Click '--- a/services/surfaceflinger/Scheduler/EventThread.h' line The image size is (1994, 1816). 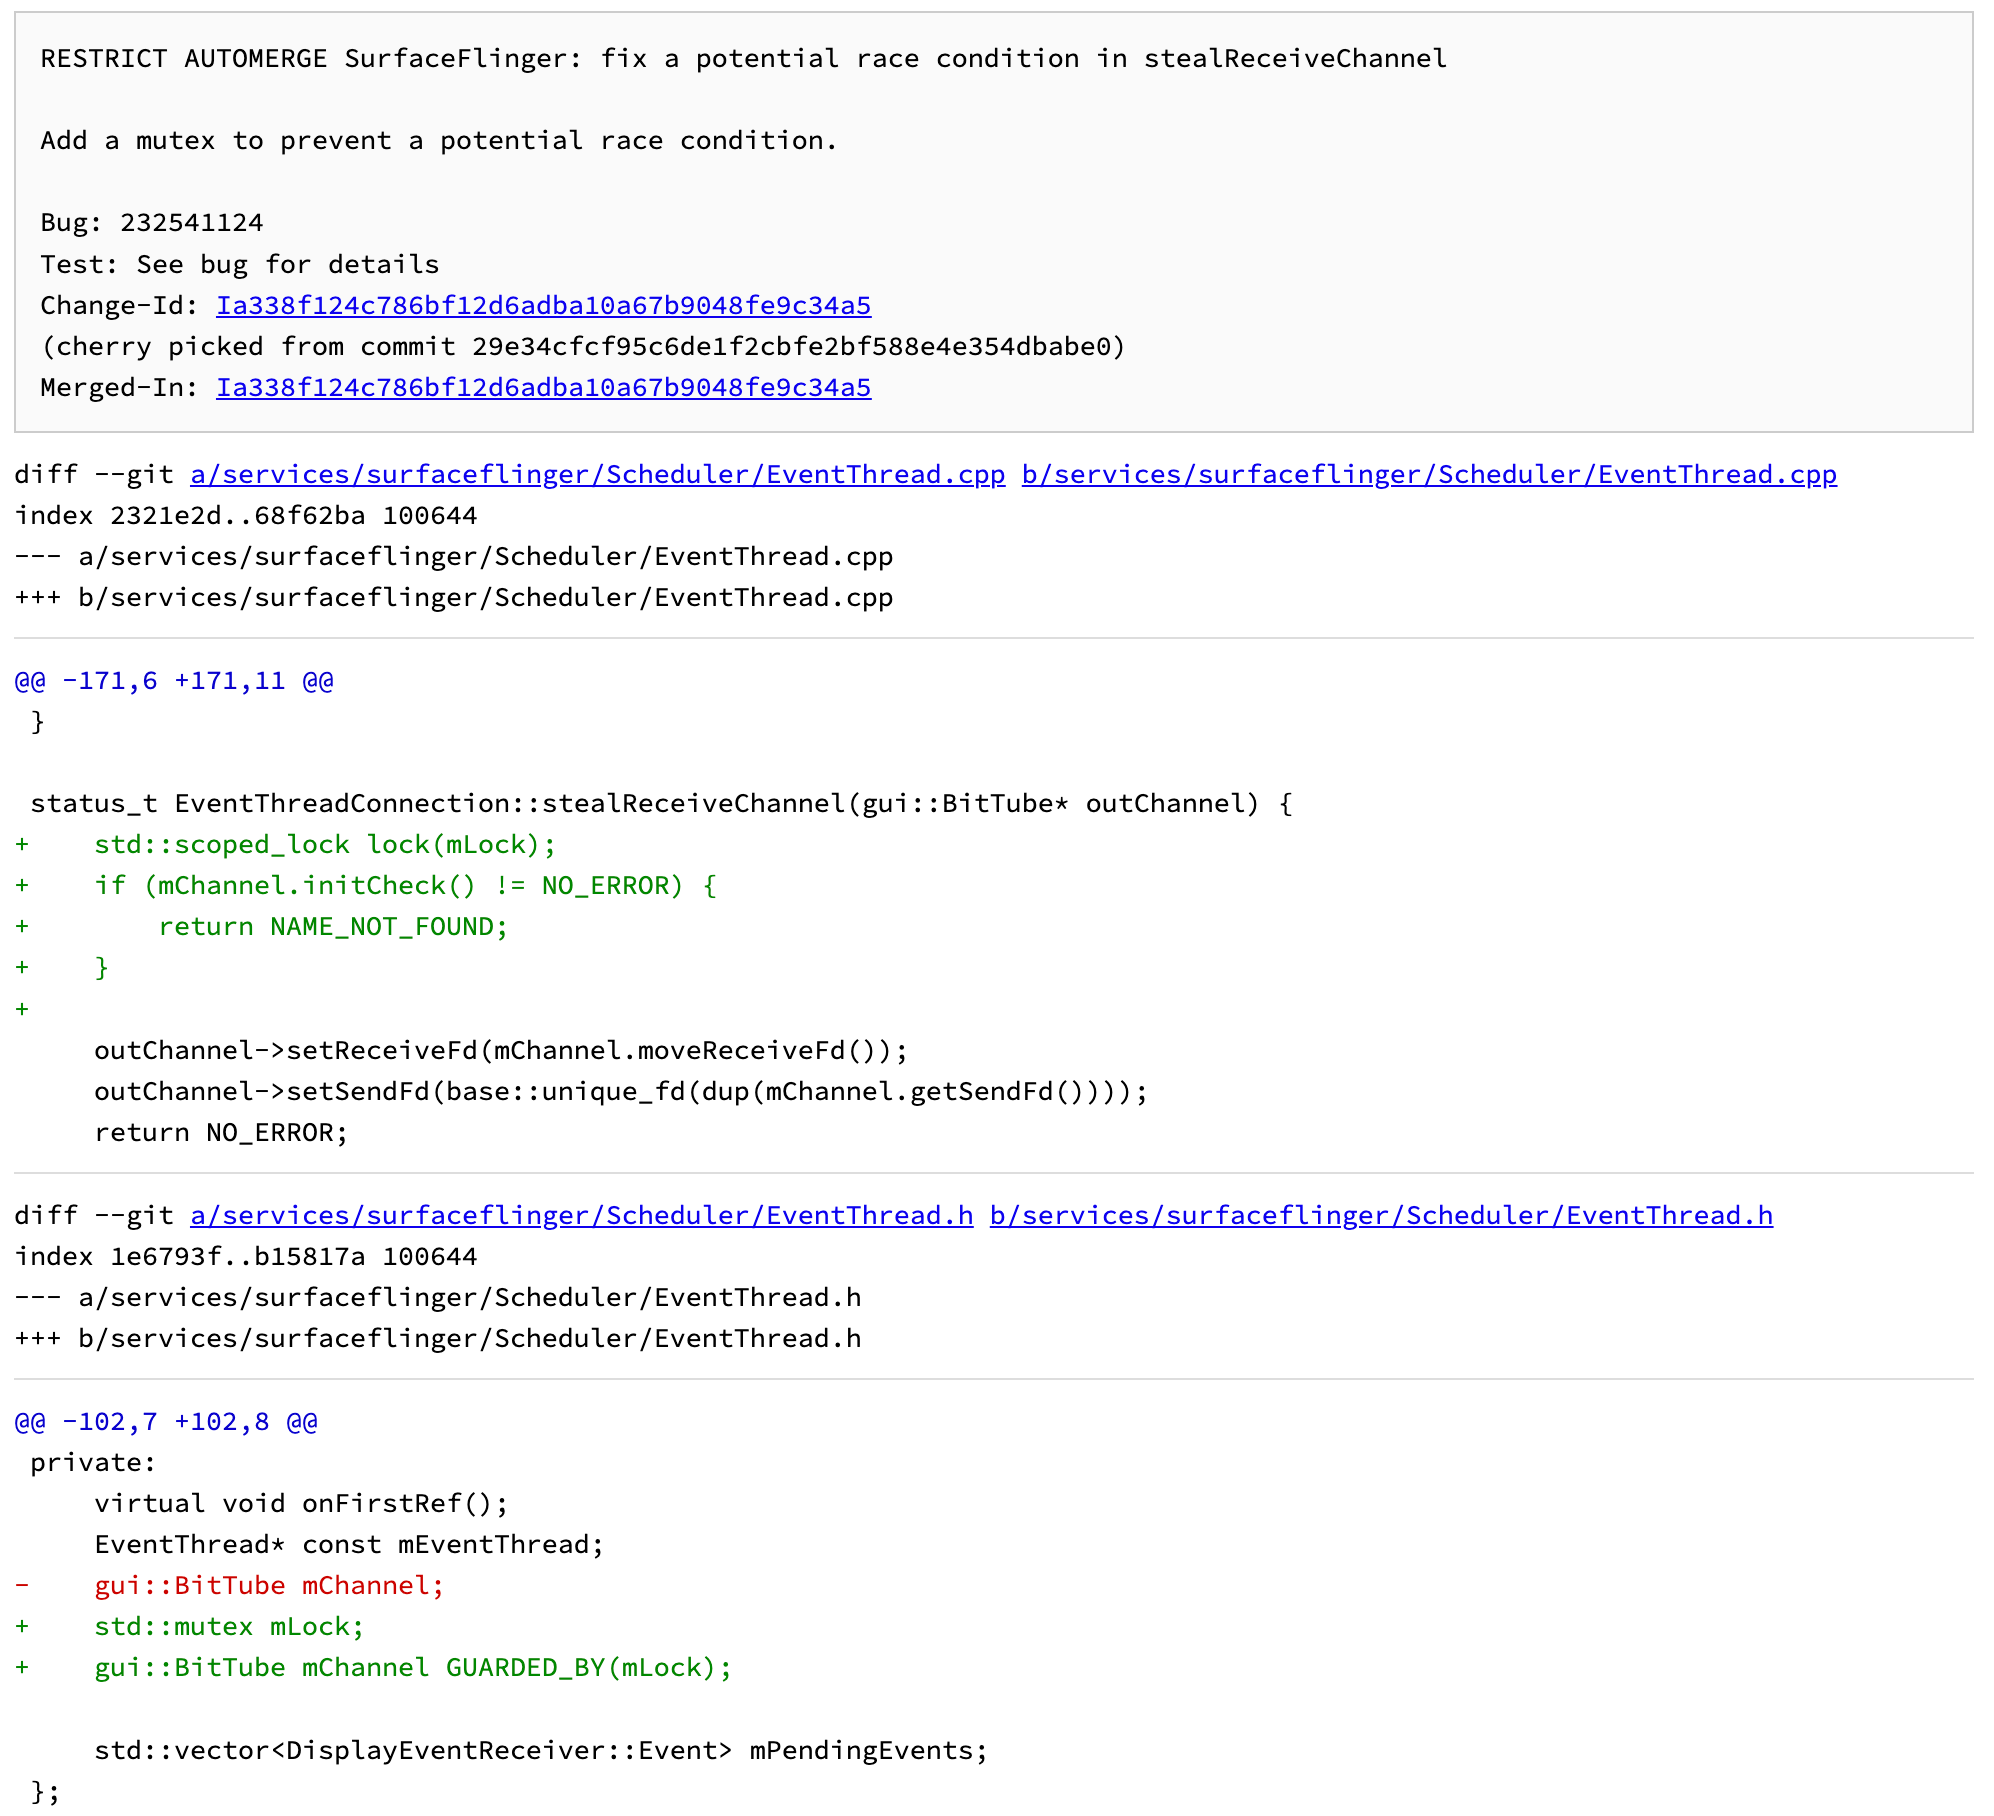(x=438, y=1297)
